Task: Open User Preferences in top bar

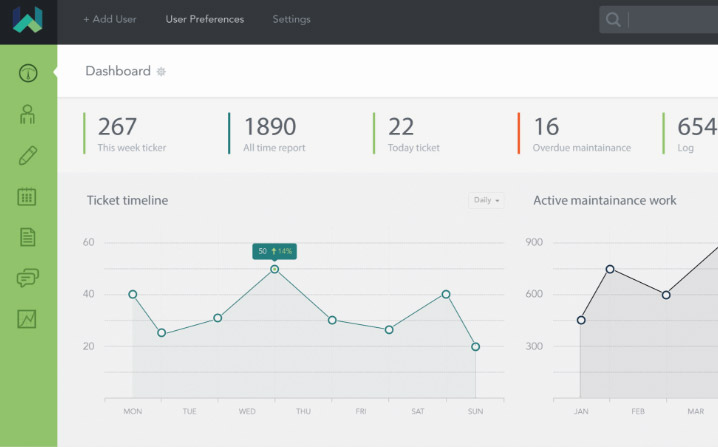Action: pos(204,19)
